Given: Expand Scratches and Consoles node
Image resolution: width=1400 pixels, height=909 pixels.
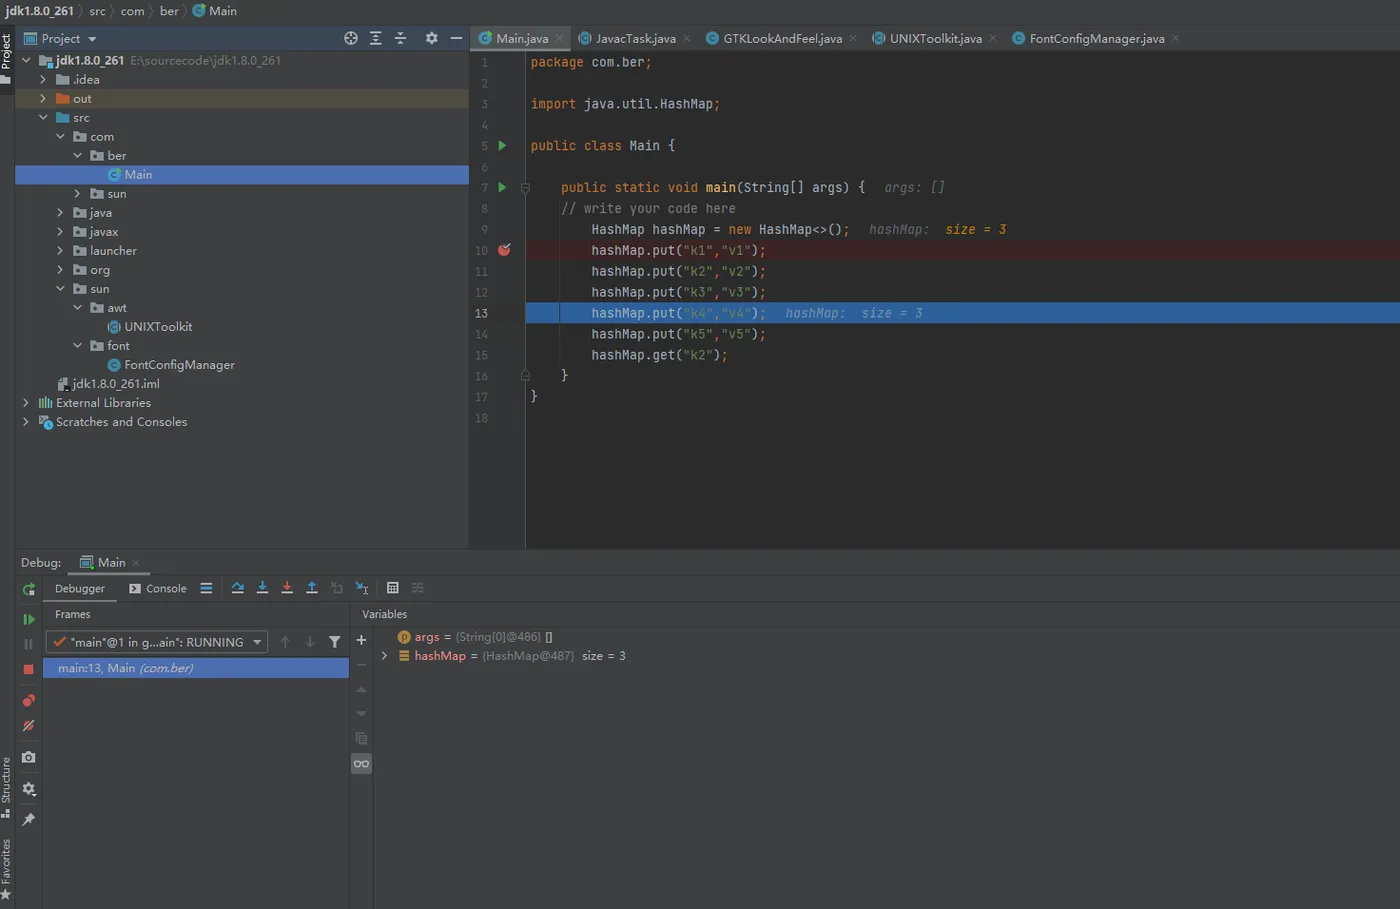Looking at the screenshot, I should pyautogui.click(x=26, y=422).
